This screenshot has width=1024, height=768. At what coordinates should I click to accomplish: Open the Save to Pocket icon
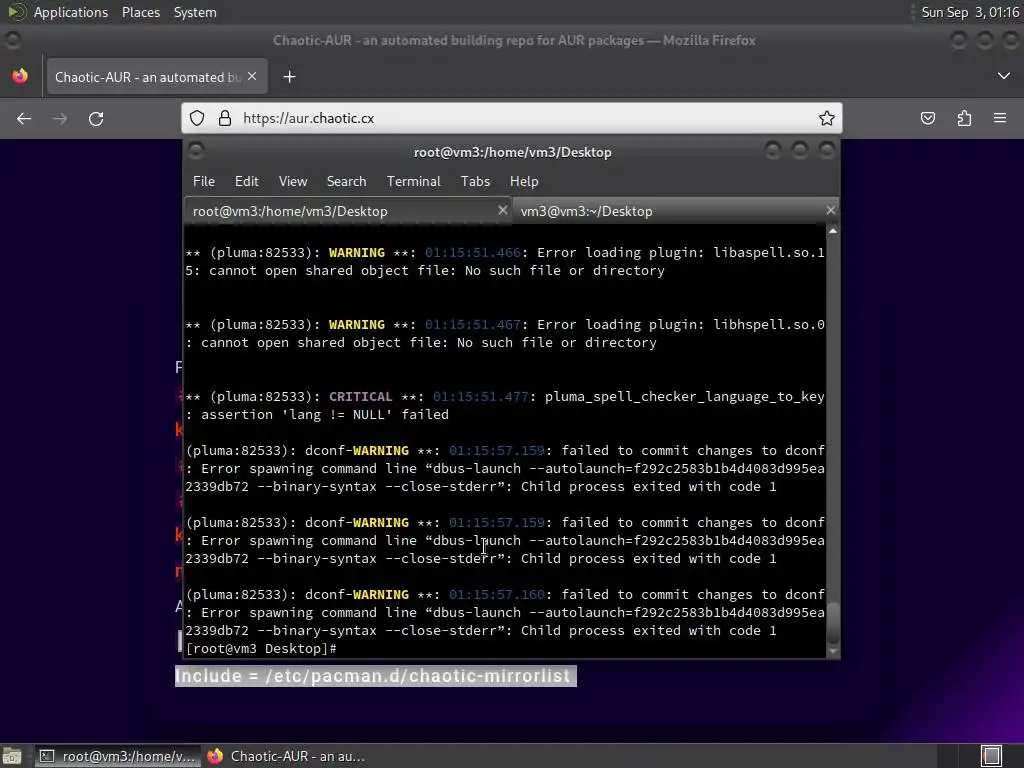coord(927,118)
